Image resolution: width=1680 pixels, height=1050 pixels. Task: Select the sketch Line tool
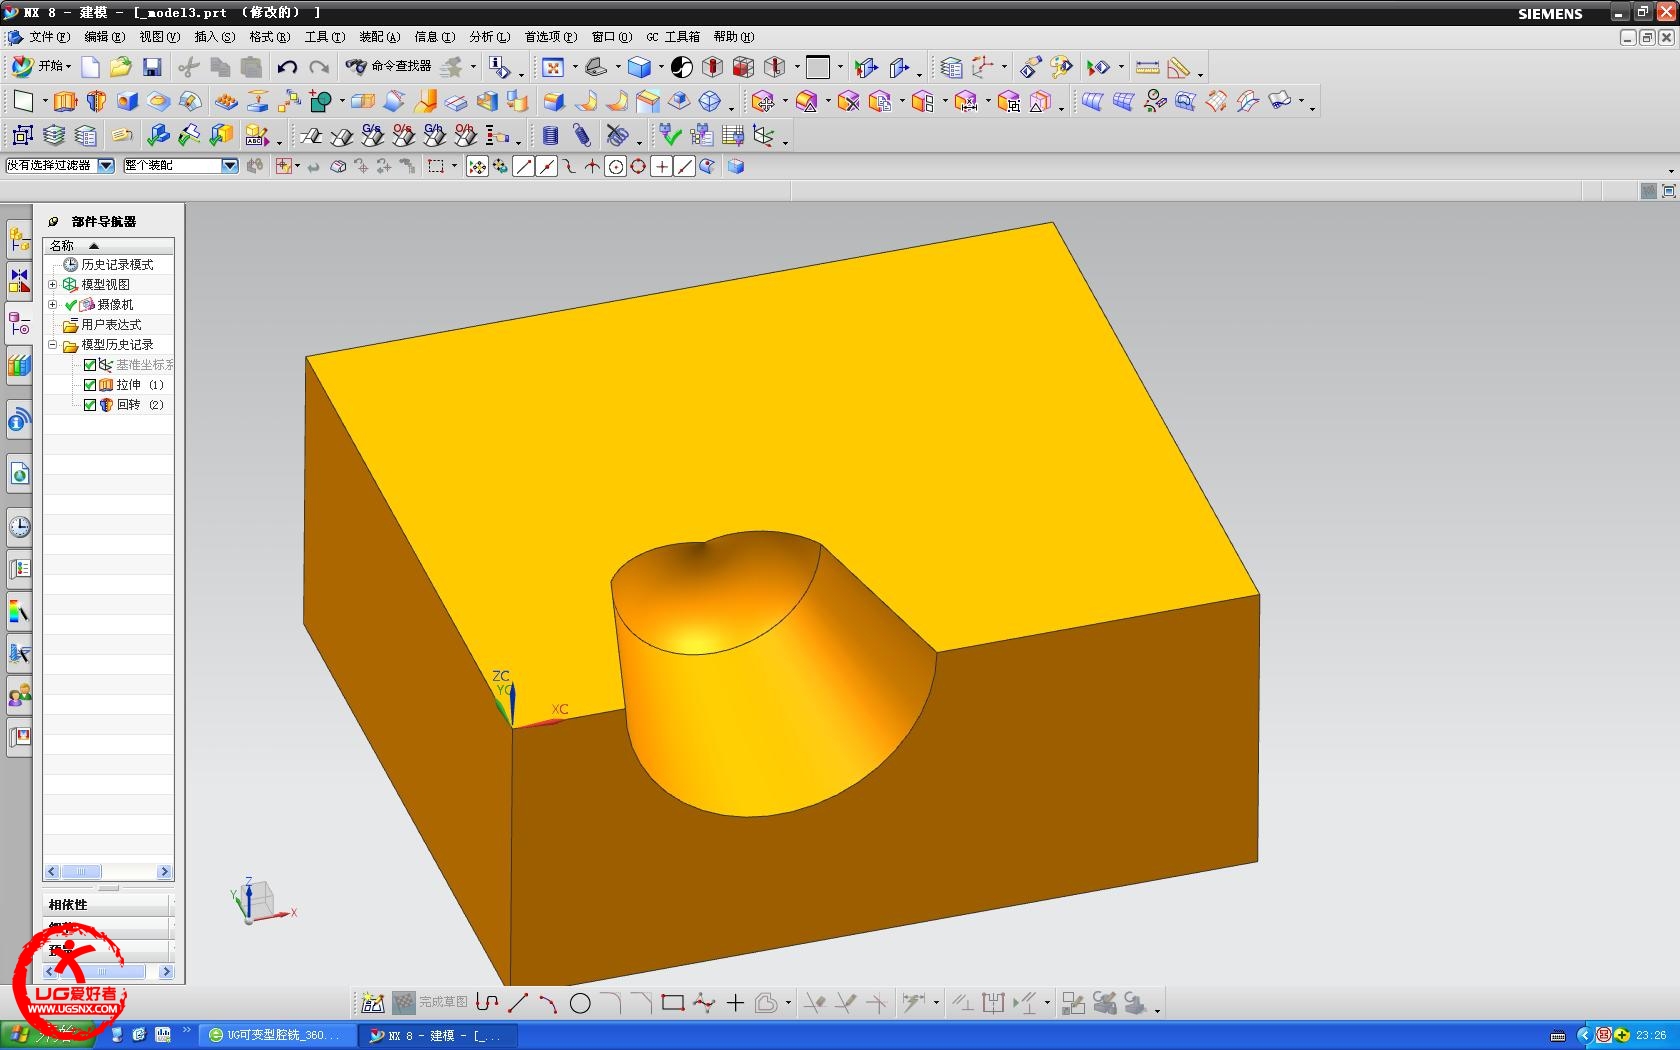pyautogui.click(x=518, y=1002)
